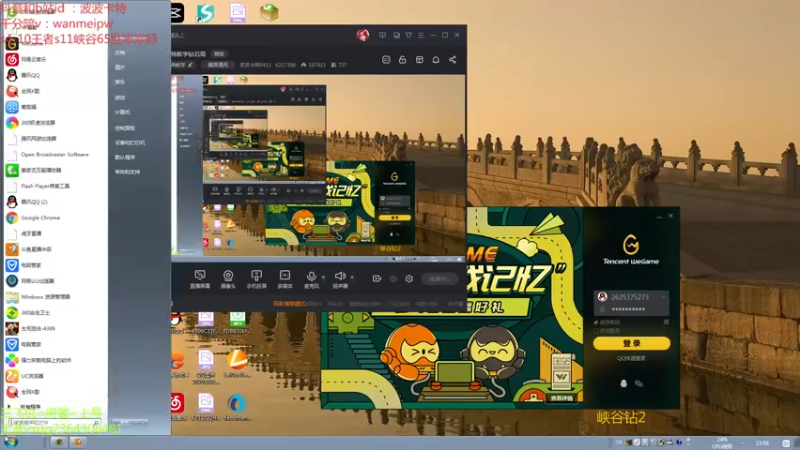Click the WeGame login button
The image size is (800, 450).
pos(632,343)
